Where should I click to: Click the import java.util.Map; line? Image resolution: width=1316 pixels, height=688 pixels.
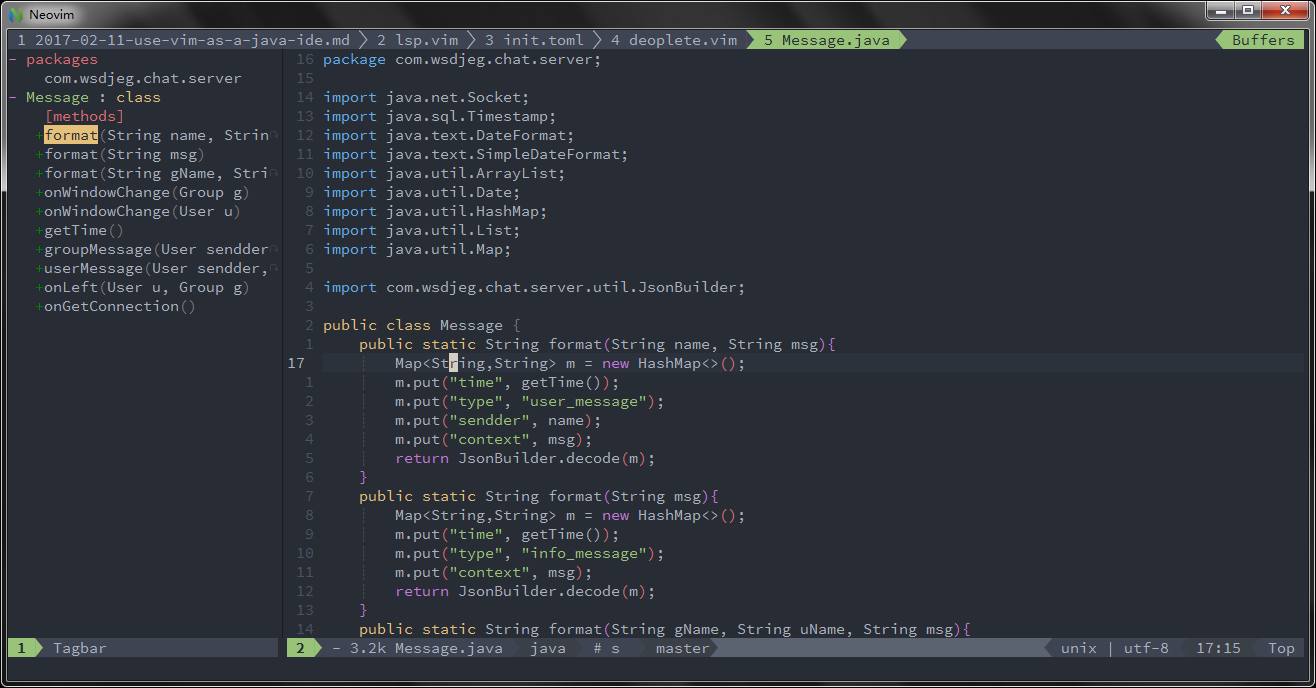point(417,249)
